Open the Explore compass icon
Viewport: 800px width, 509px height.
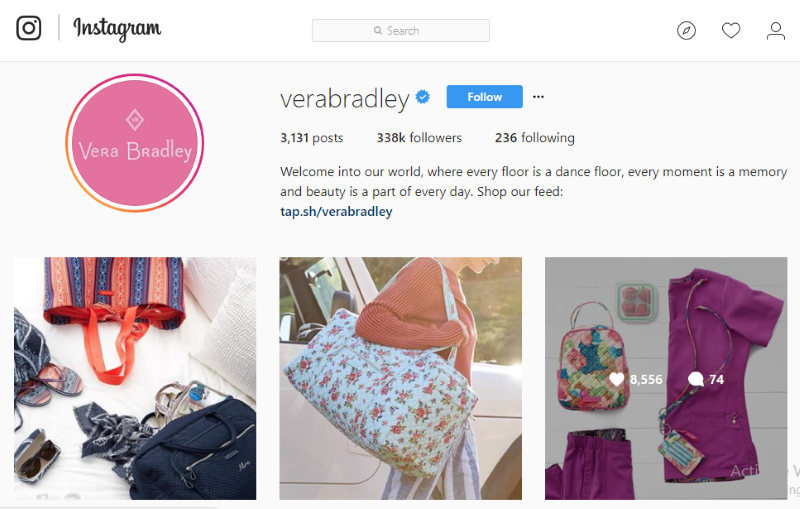coord(686,31)
